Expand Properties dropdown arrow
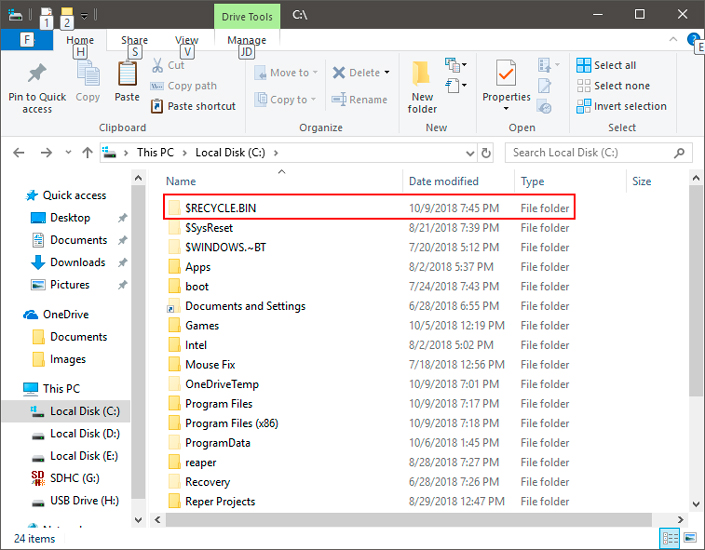705x550 pixels. pos(506,108)
